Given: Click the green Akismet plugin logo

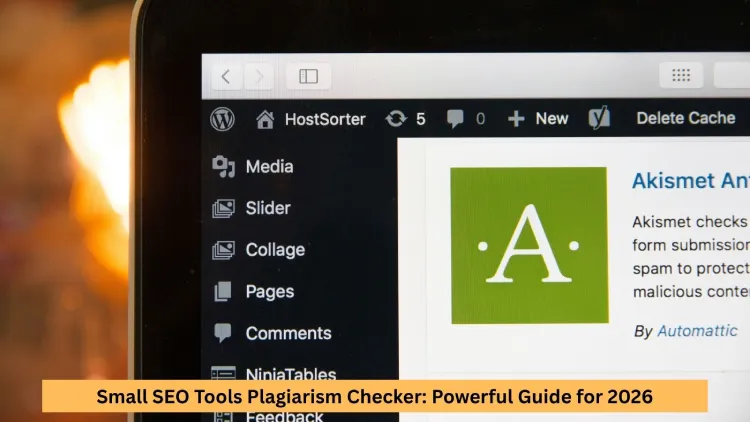Looking at the screenshot, I should (x=529, y=245).
